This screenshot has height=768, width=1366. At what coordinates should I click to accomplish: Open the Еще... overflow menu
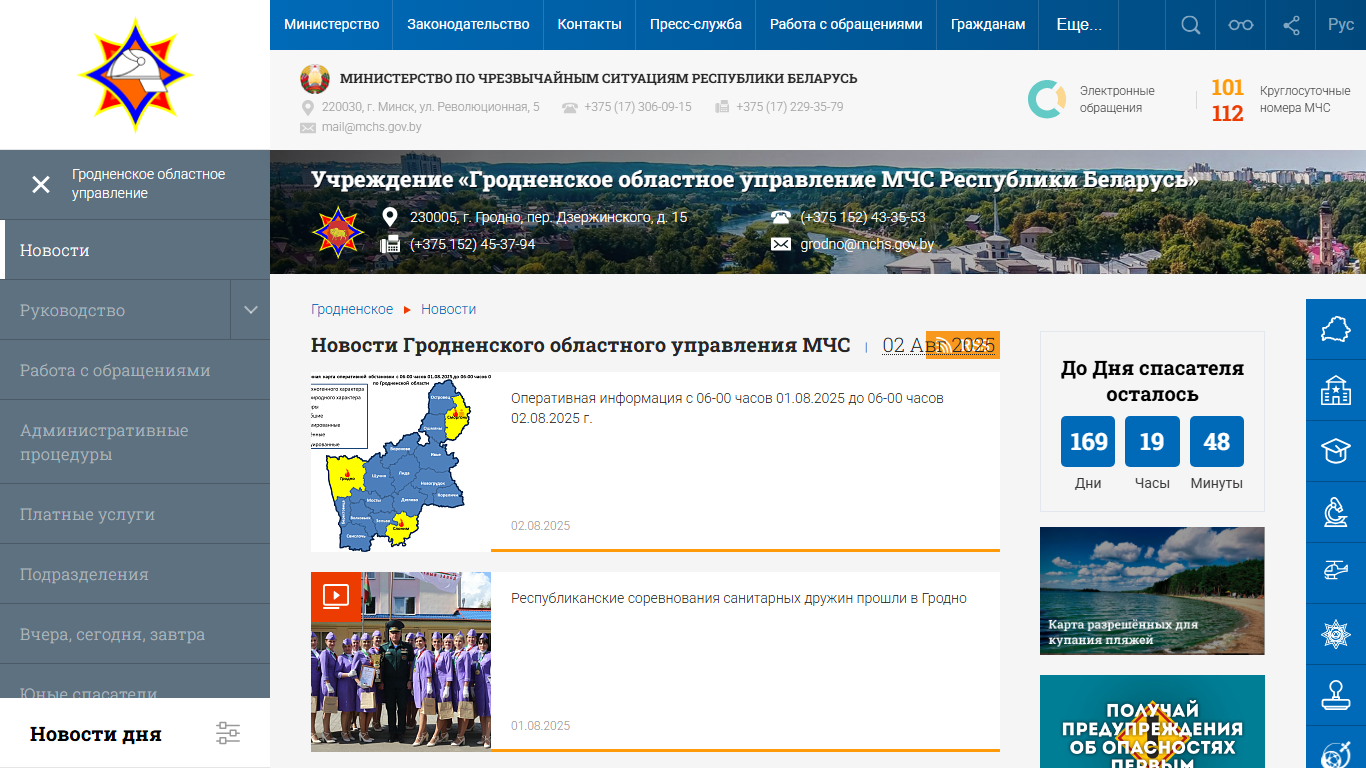[1079, 25]
